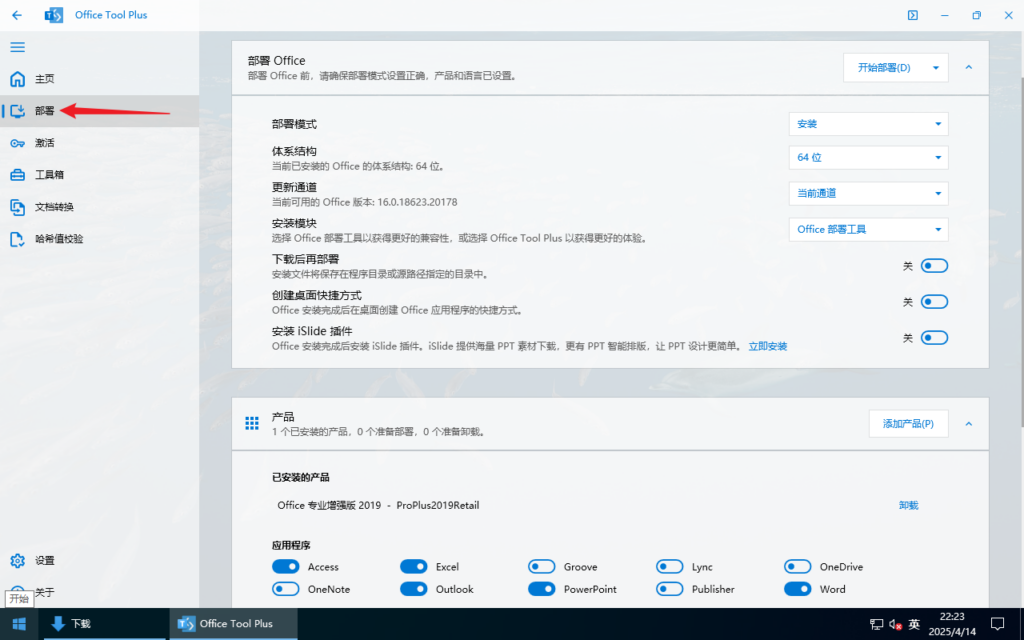1024x640 pixels.
Task: Disable the PowerPoint application toggle
Action: click(541, 589)
